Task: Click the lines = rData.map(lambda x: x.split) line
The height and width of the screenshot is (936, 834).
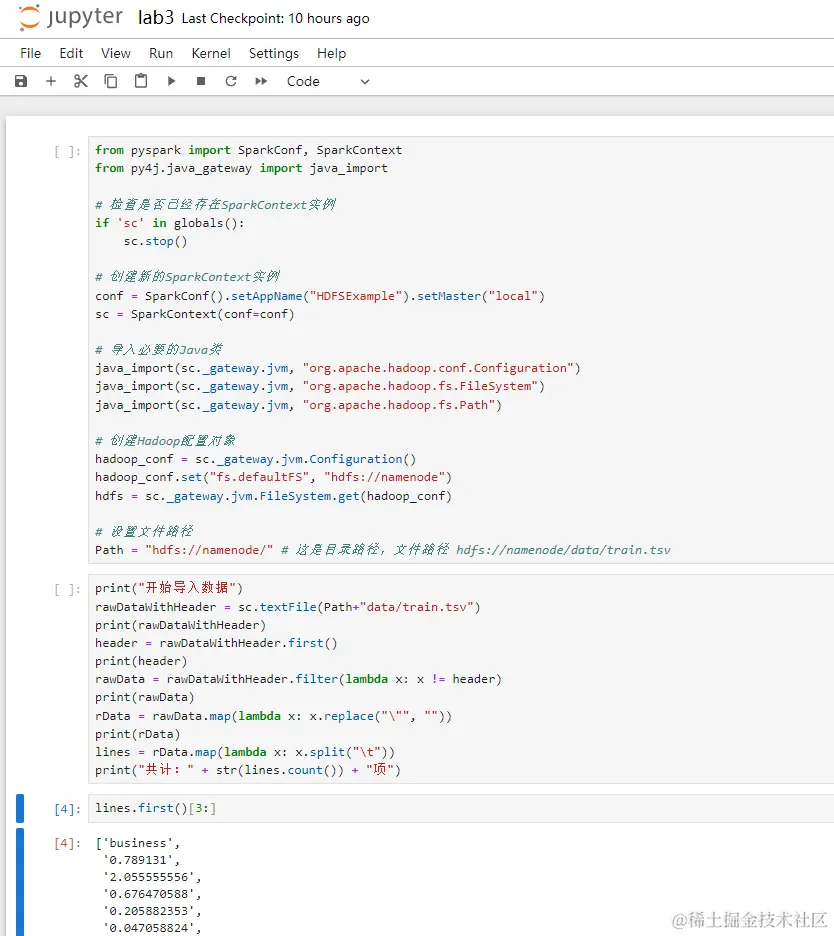Action: [x=245, y=752]
